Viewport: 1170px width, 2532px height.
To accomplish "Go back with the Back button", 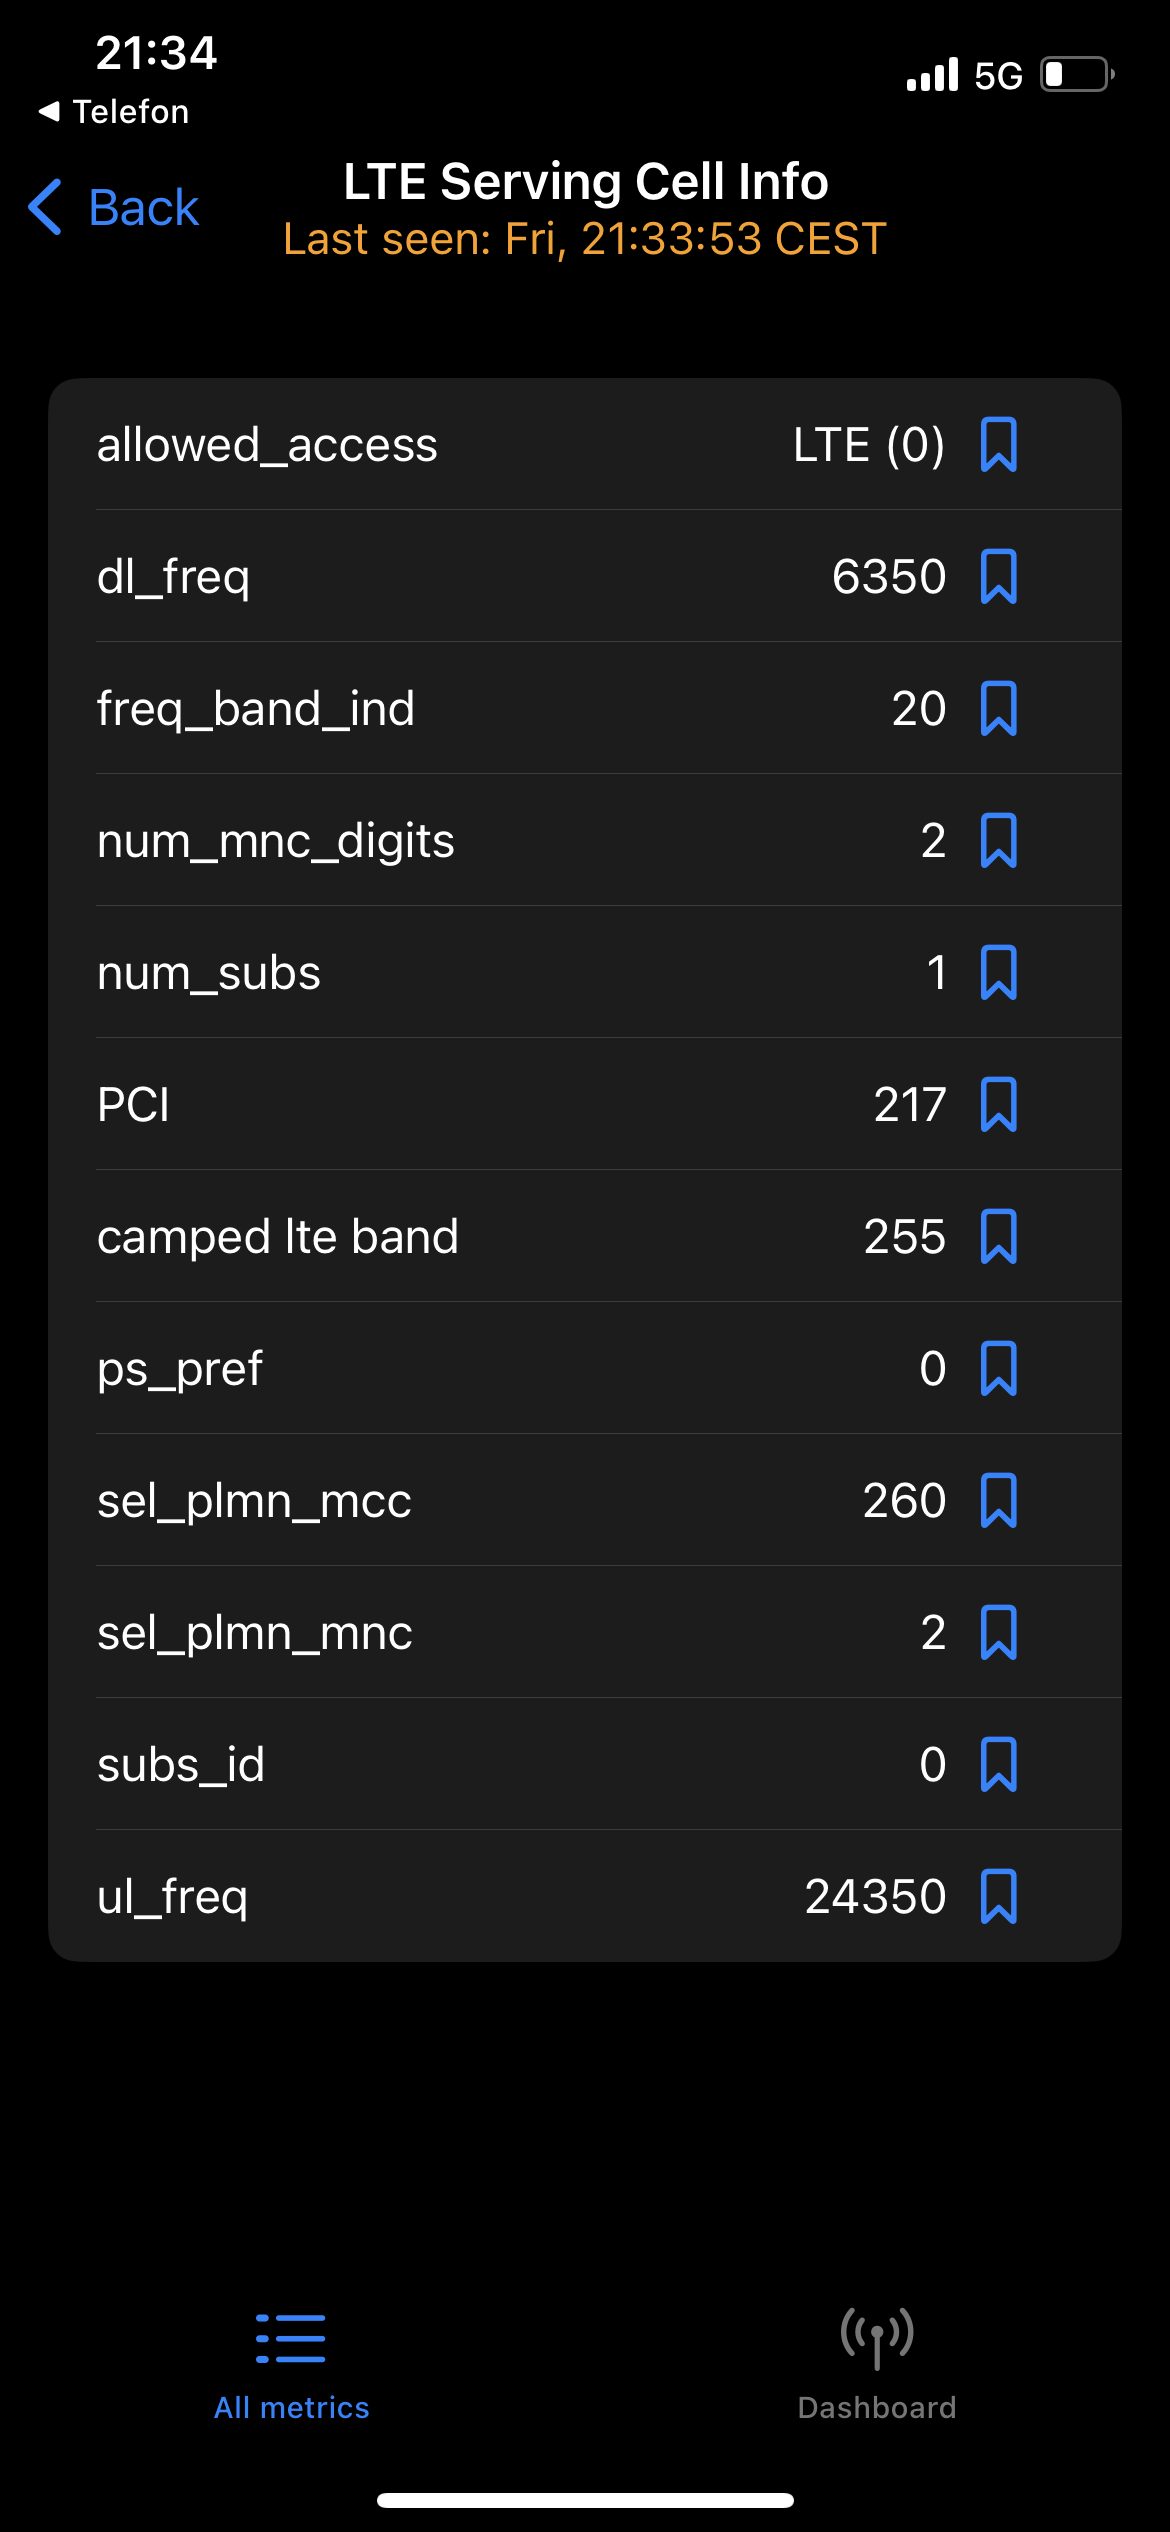I will point(114,208).
